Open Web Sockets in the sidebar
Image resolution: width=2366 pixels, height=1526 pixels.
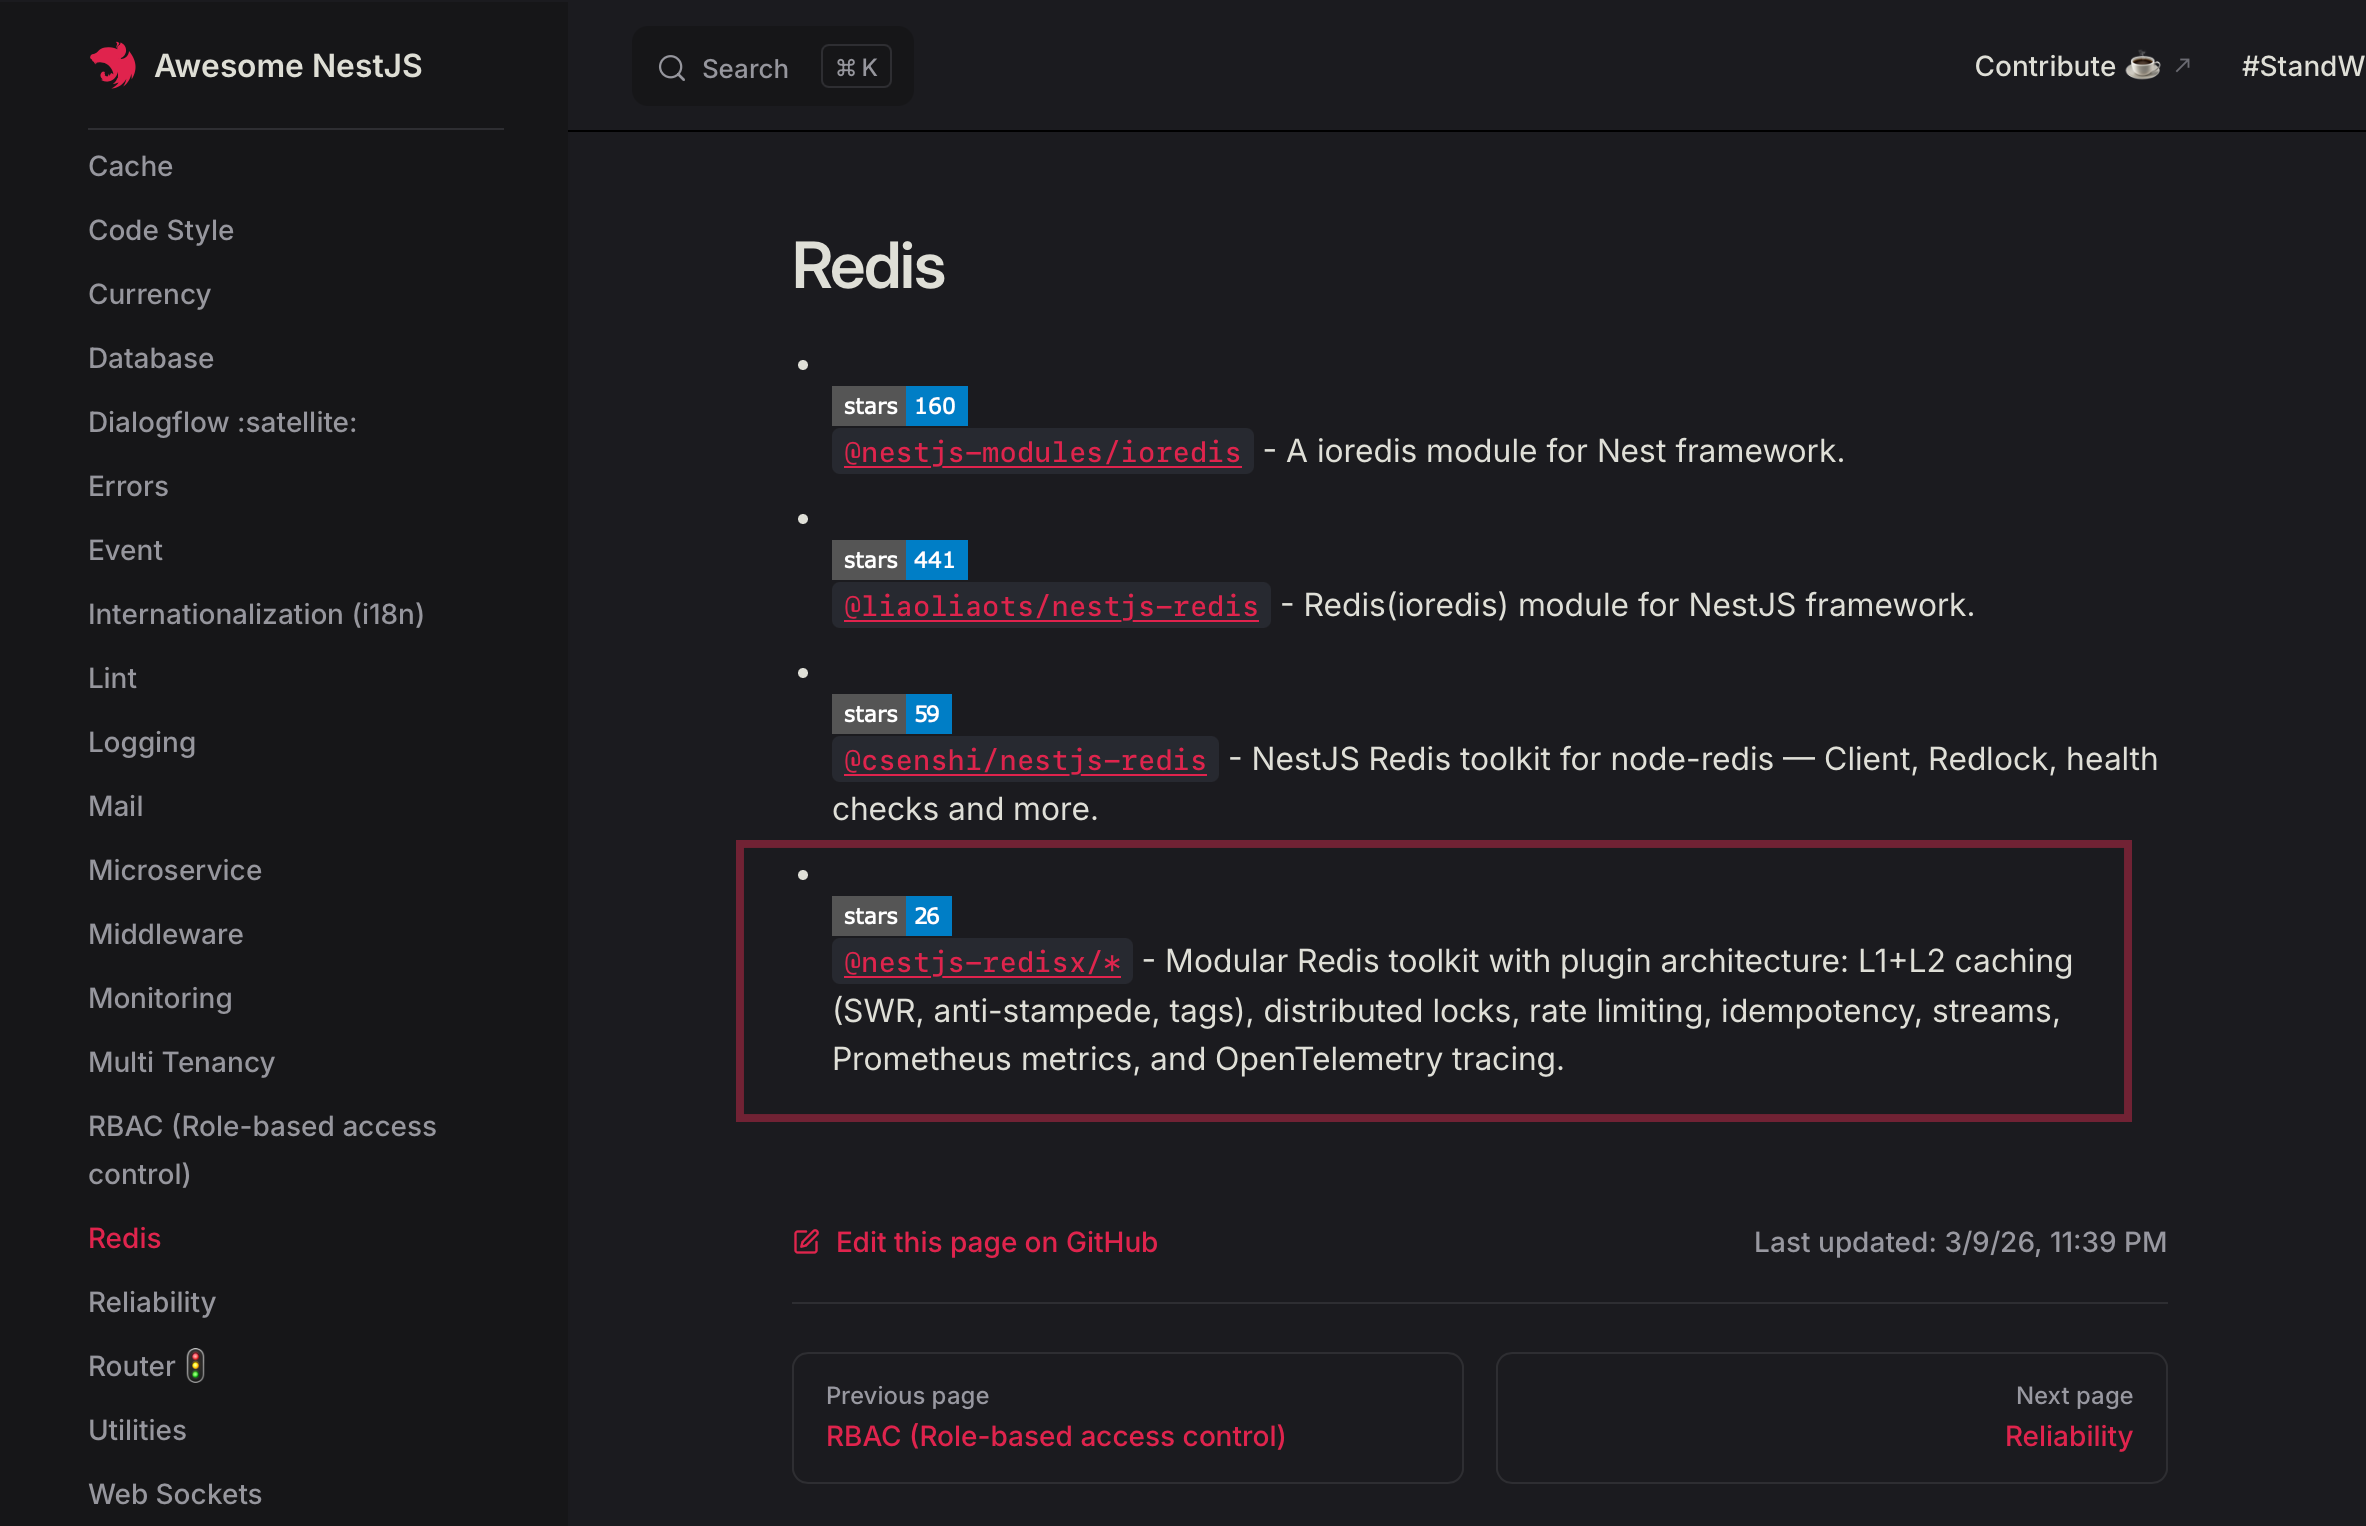click(x=175, y=1494)
